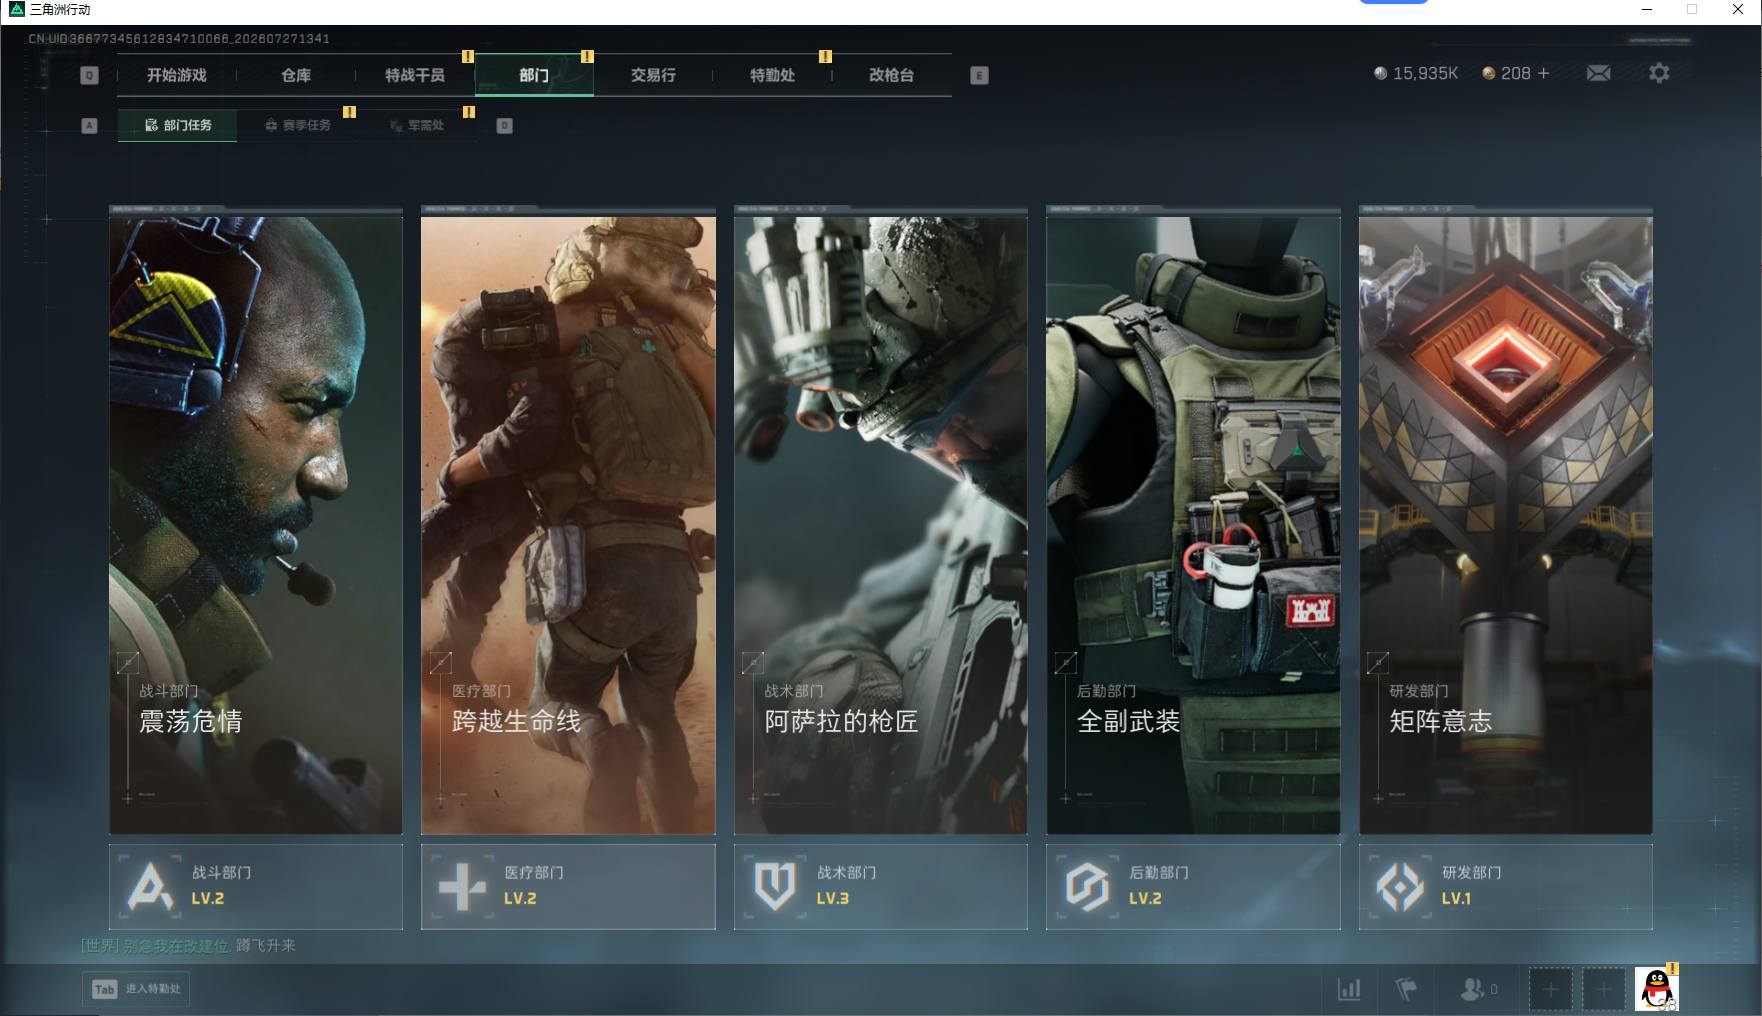Open the 仓库 tab
The image size is (1762, 1016).
tap(296, 75)
